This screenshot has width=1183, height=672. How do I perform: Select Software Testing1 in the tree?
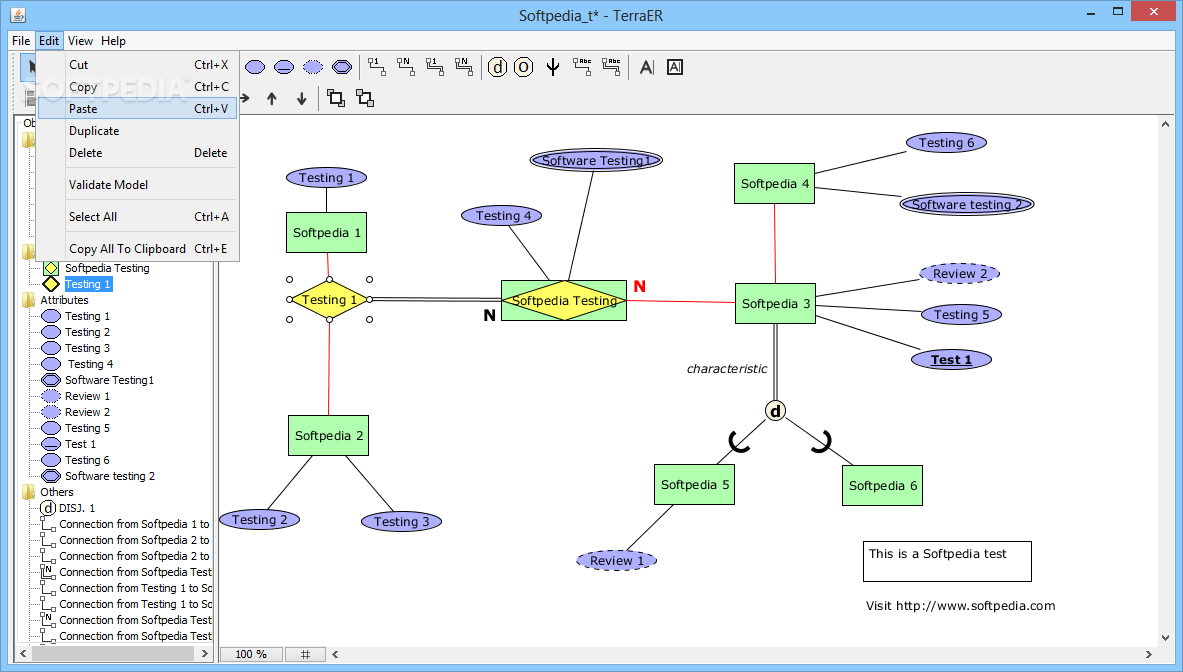[x=109, y=380]
